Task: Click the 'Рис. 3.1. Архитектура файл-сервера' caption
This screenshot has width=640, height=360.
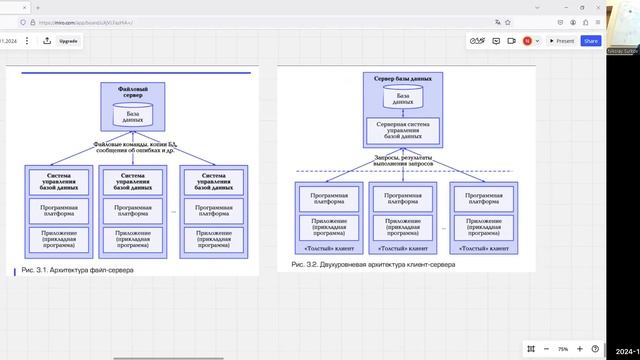Action: coord(78,270)
